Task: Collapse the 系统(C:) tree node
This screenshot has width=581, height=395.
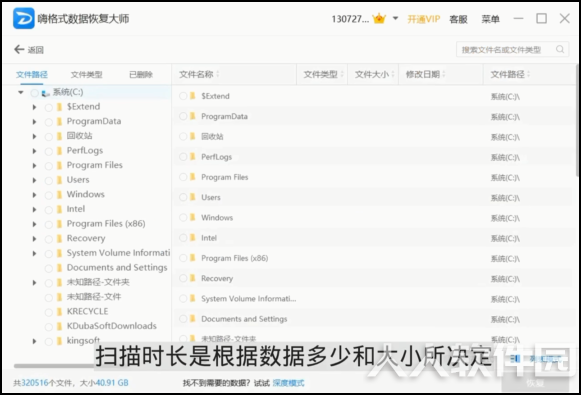Action: [x=21, y=92]
